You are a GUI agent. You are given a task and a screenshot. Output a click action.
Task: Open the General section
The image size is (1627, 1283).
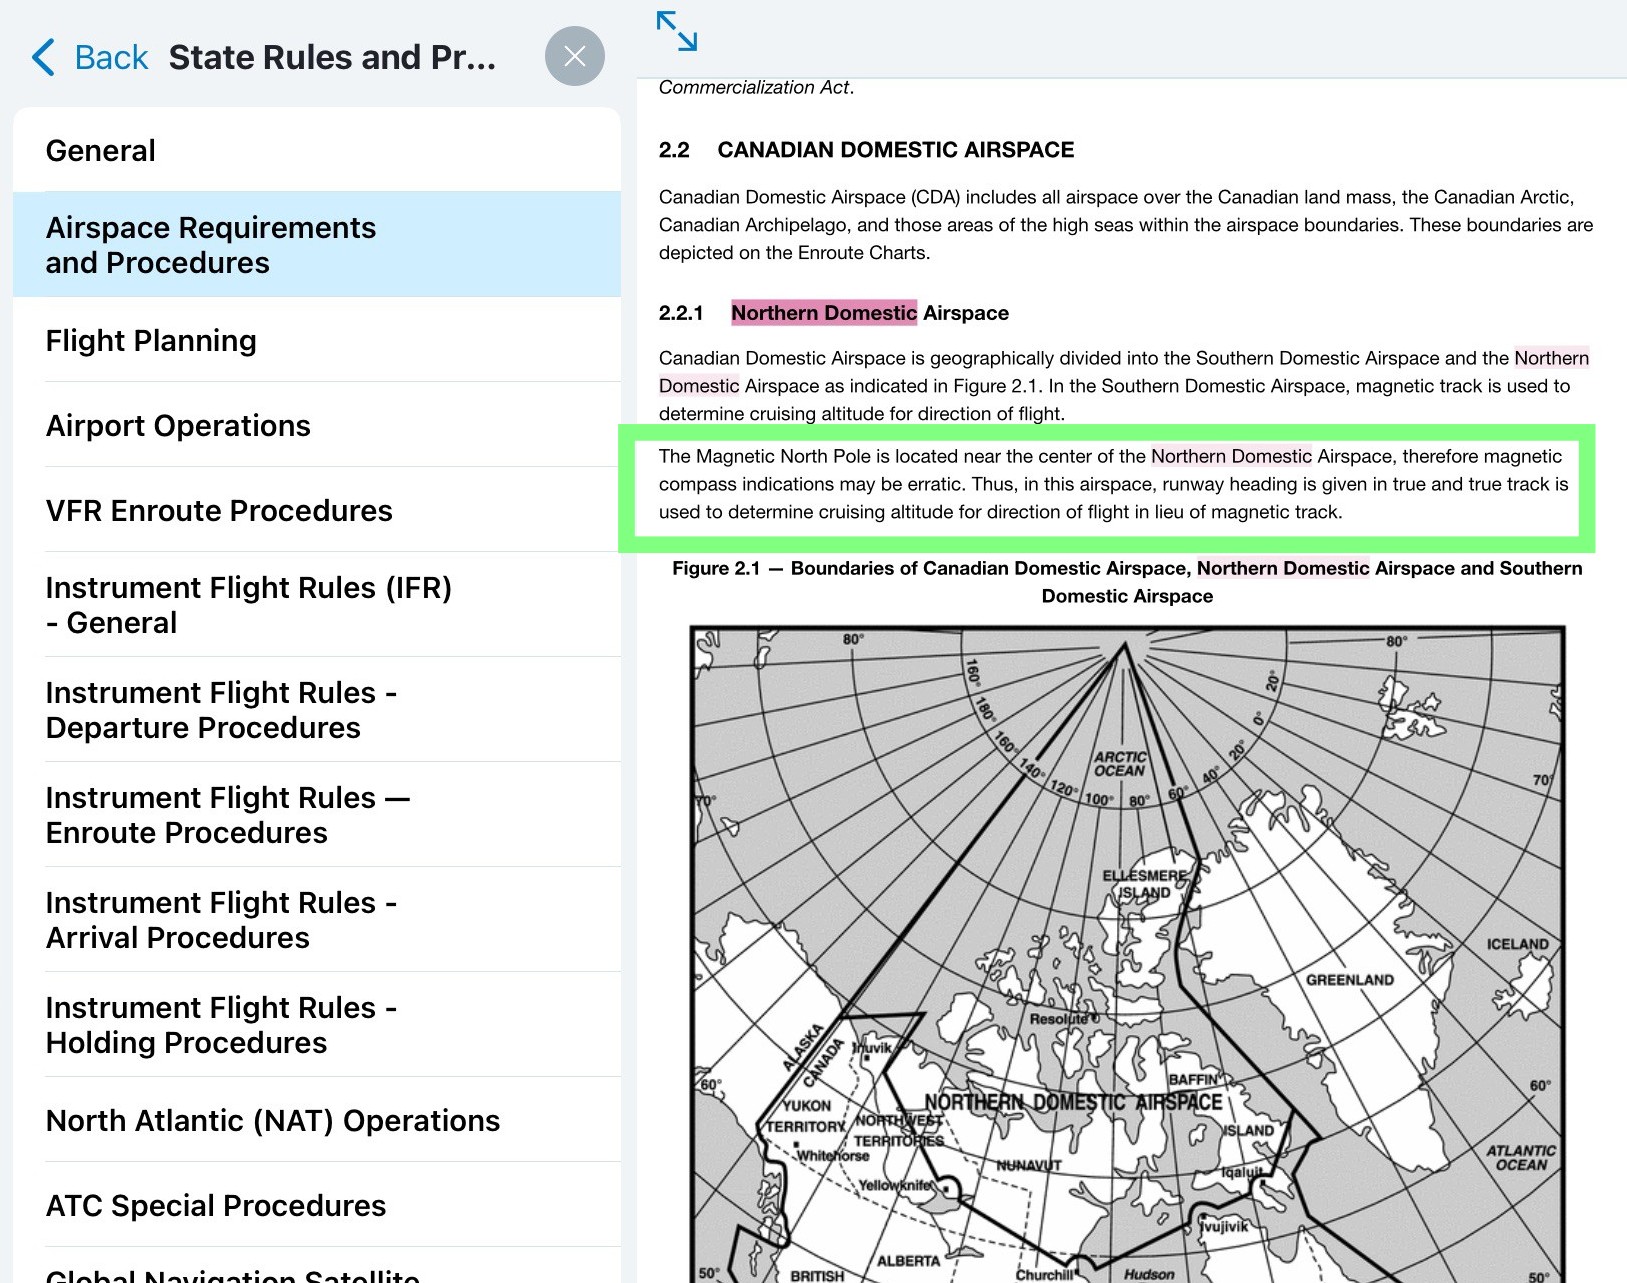[316, 151]
